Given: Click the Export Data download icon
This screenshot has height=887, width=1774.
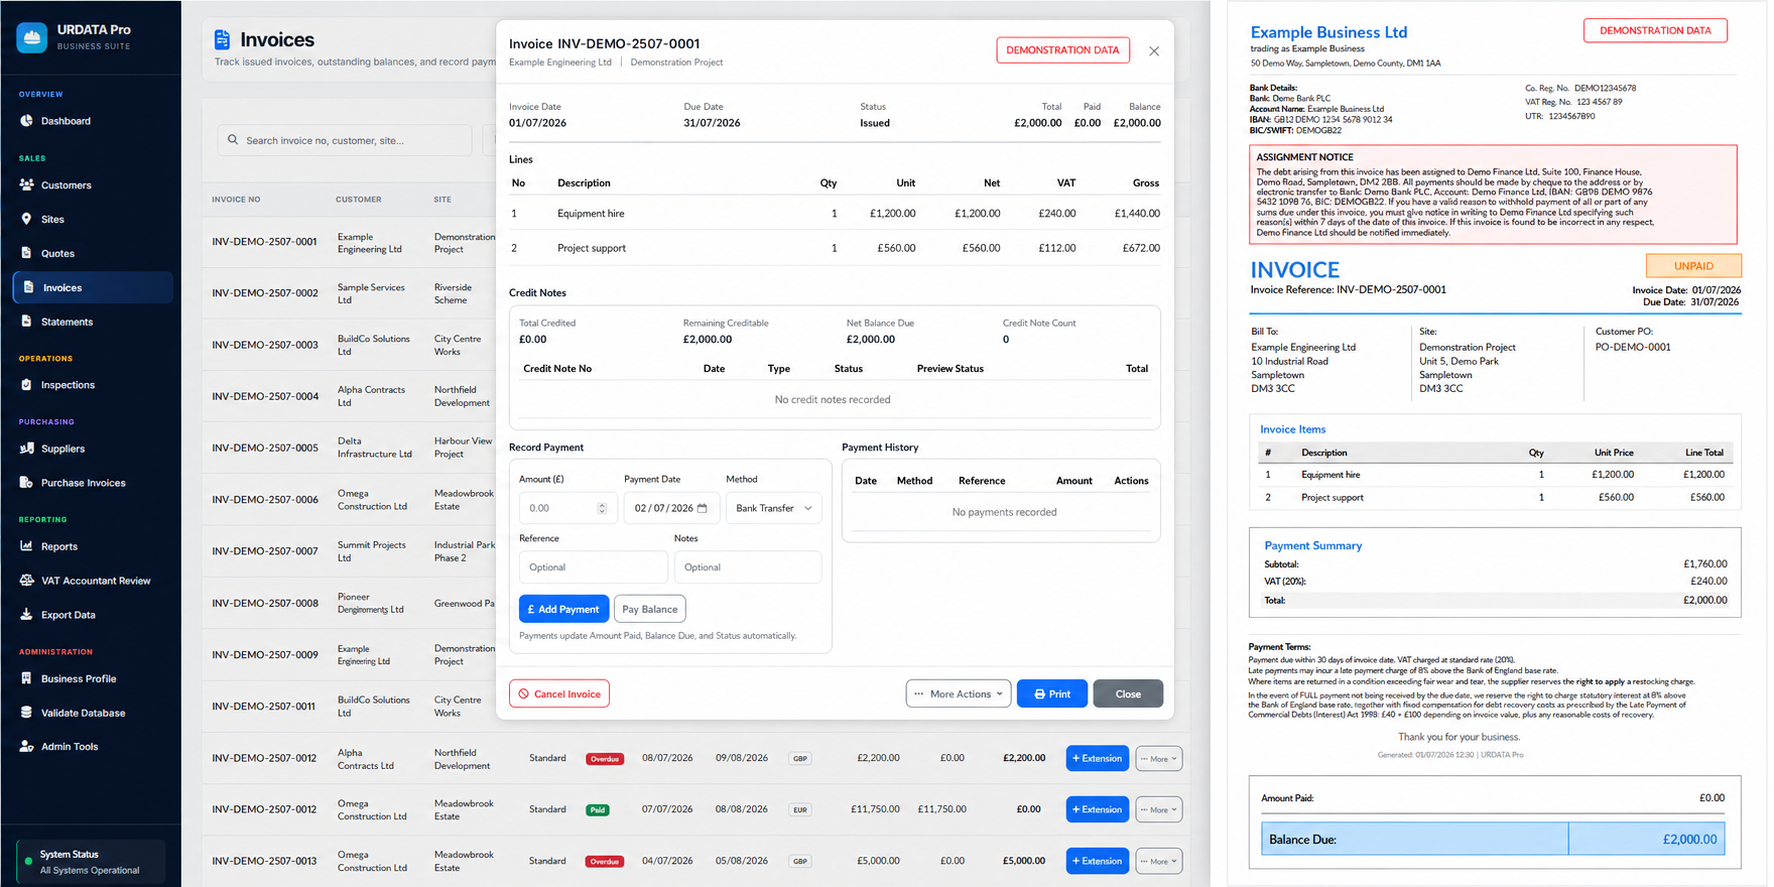Looking at the screenshot, I should (x=26, y=614).
